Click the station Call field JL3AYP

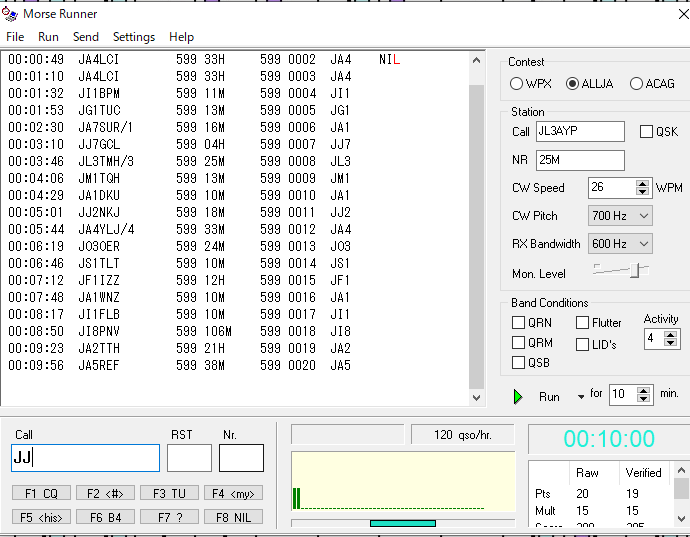pos(580,132)
